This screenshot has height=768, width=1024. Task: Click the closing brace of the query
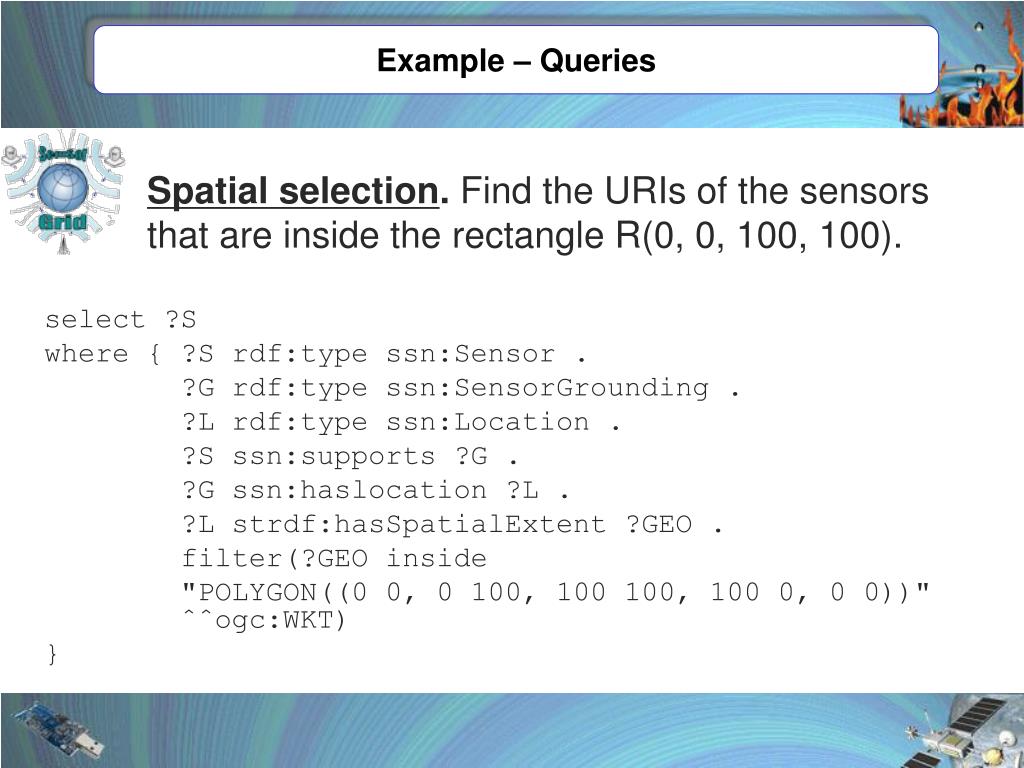click(52, 653)
